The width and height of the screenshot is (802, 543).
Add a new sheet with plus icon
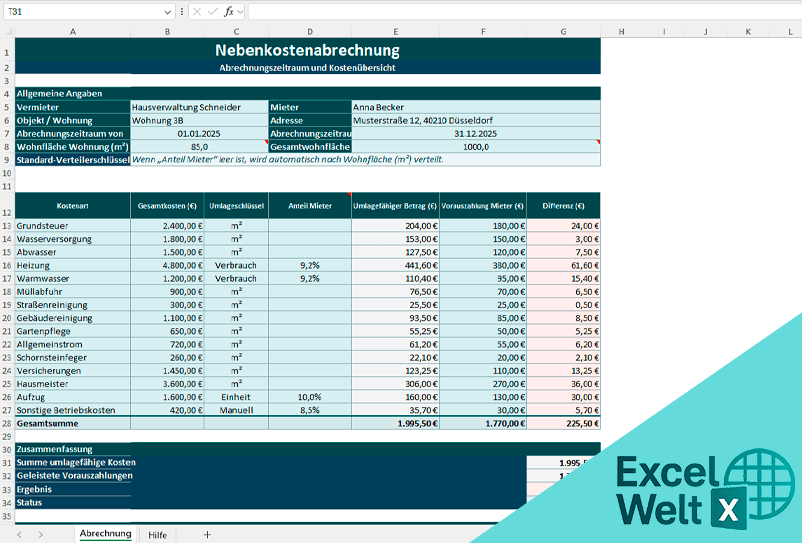tap(207, 535)
